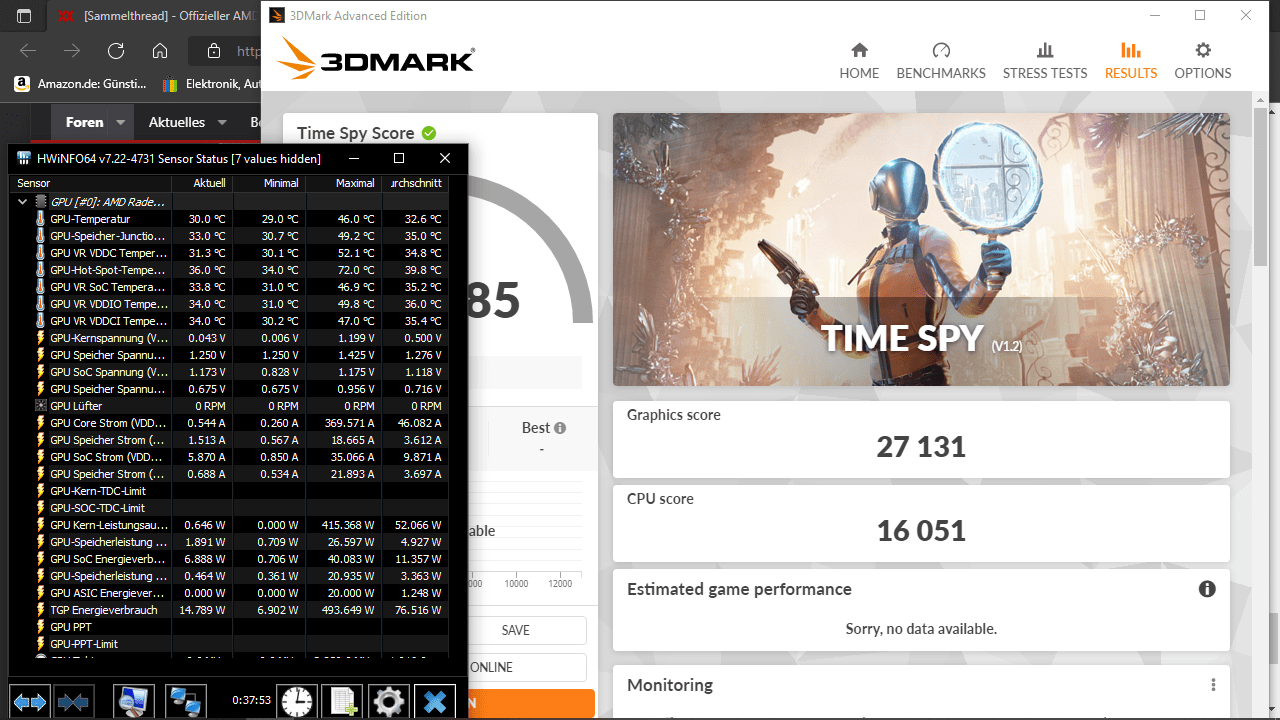Click the Graphics score value 27 131
The height and width of the screenshot is (720, 1280).
coord(921,446)
